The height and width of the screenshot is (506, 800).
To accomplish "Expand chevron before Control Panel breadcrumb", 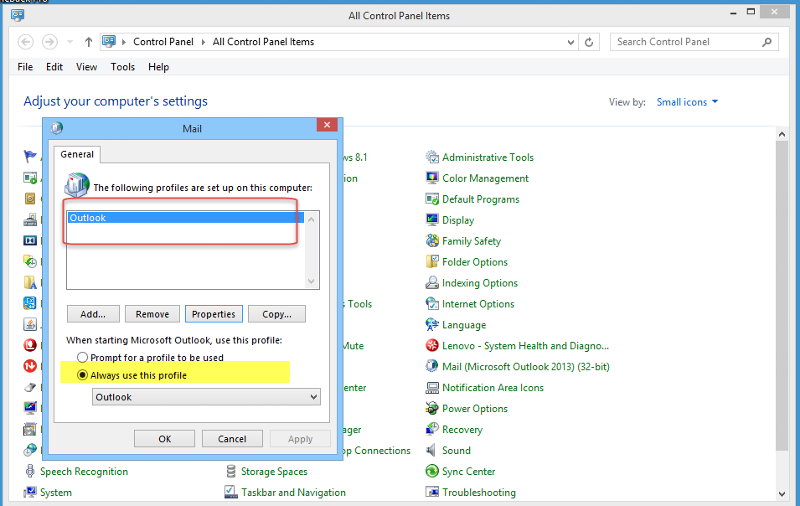I will (123, 42).
